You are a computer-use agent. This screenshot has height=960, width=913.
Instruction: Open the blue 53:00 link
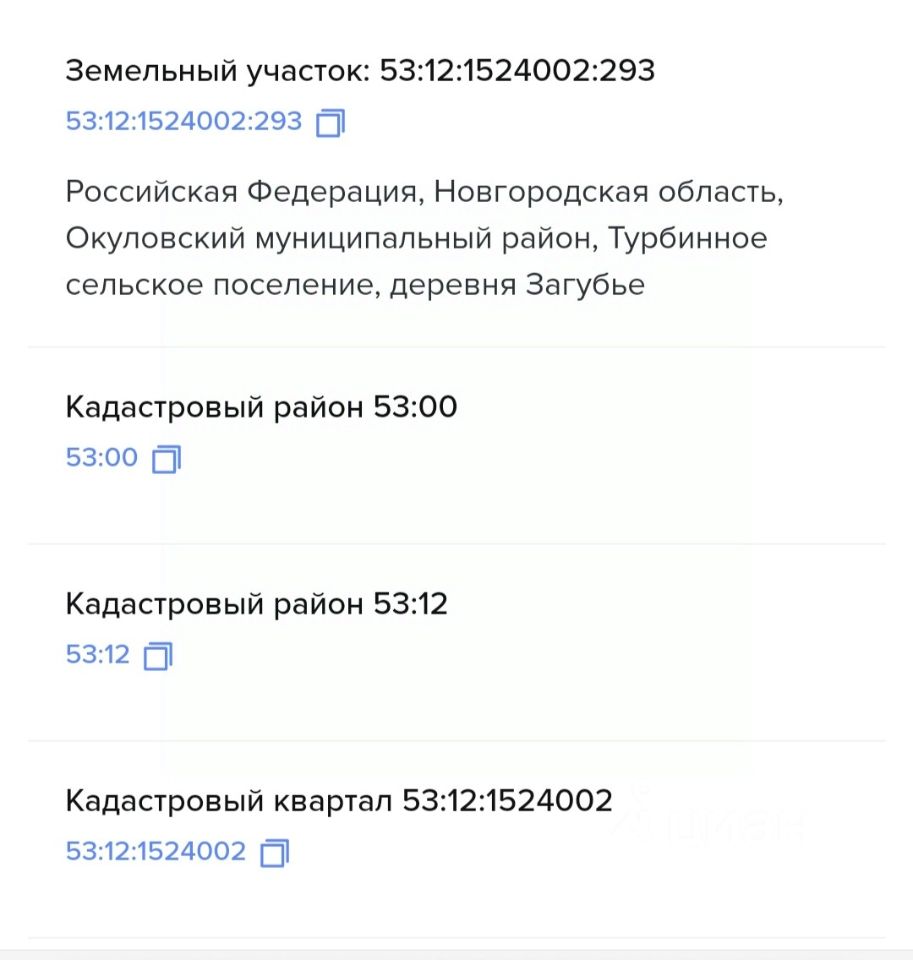click(101, 459)
